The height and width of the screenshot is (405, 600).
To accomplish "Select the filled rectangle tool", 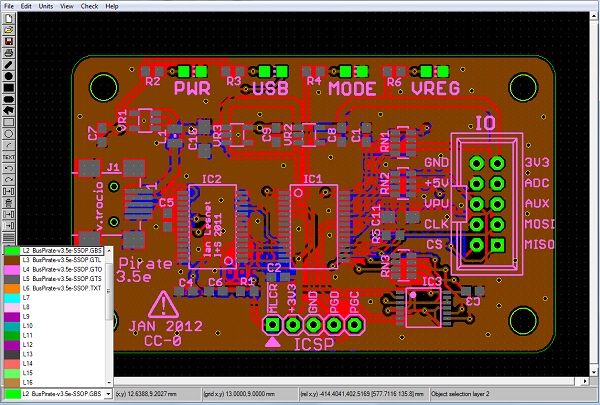I will tap(8, 87).
